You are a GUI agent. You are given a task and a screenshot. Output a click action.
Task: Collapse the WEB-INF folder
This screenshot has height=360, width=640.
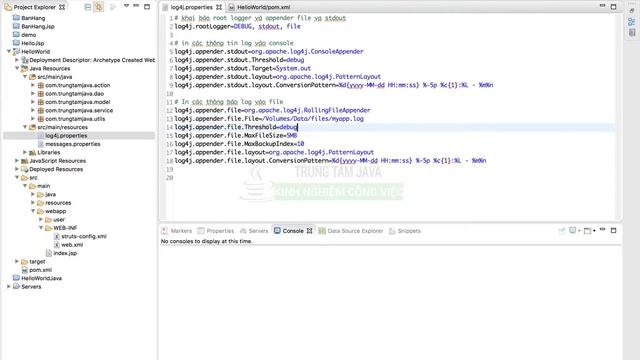click(41, 228)
